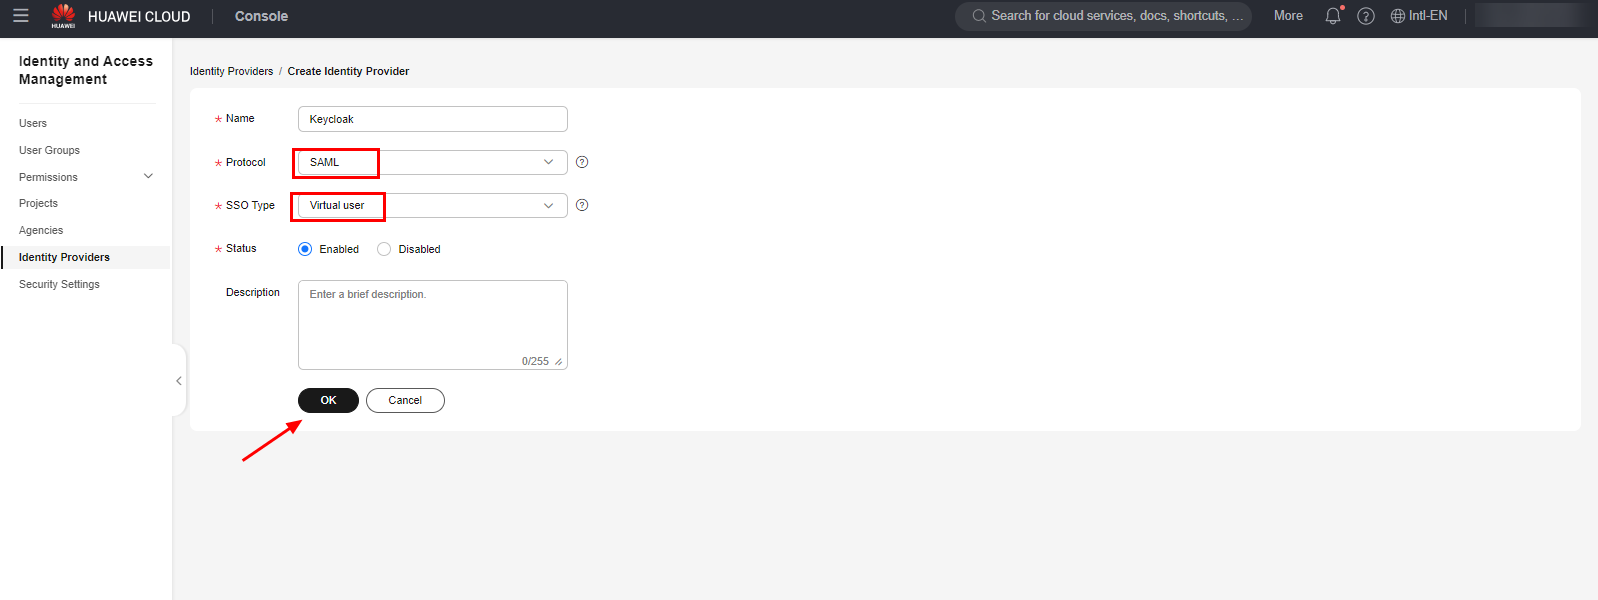The image size is (1598, 600).
Task: Click the Identity Providers breadcrumb link
Action: pyautogui.click(x=231, y=71)
